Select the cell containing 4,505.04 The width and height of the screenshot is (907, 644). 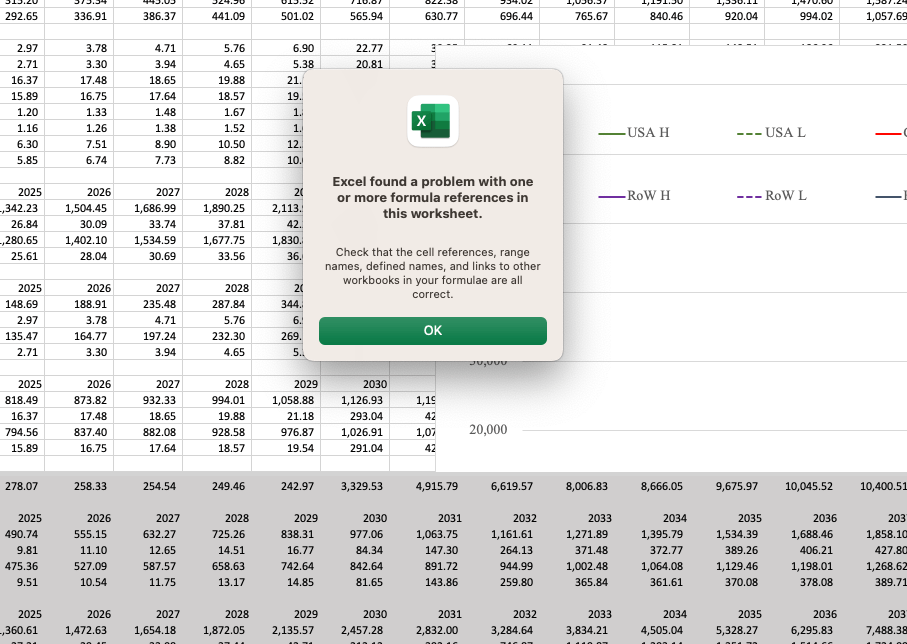coord(652,631)
